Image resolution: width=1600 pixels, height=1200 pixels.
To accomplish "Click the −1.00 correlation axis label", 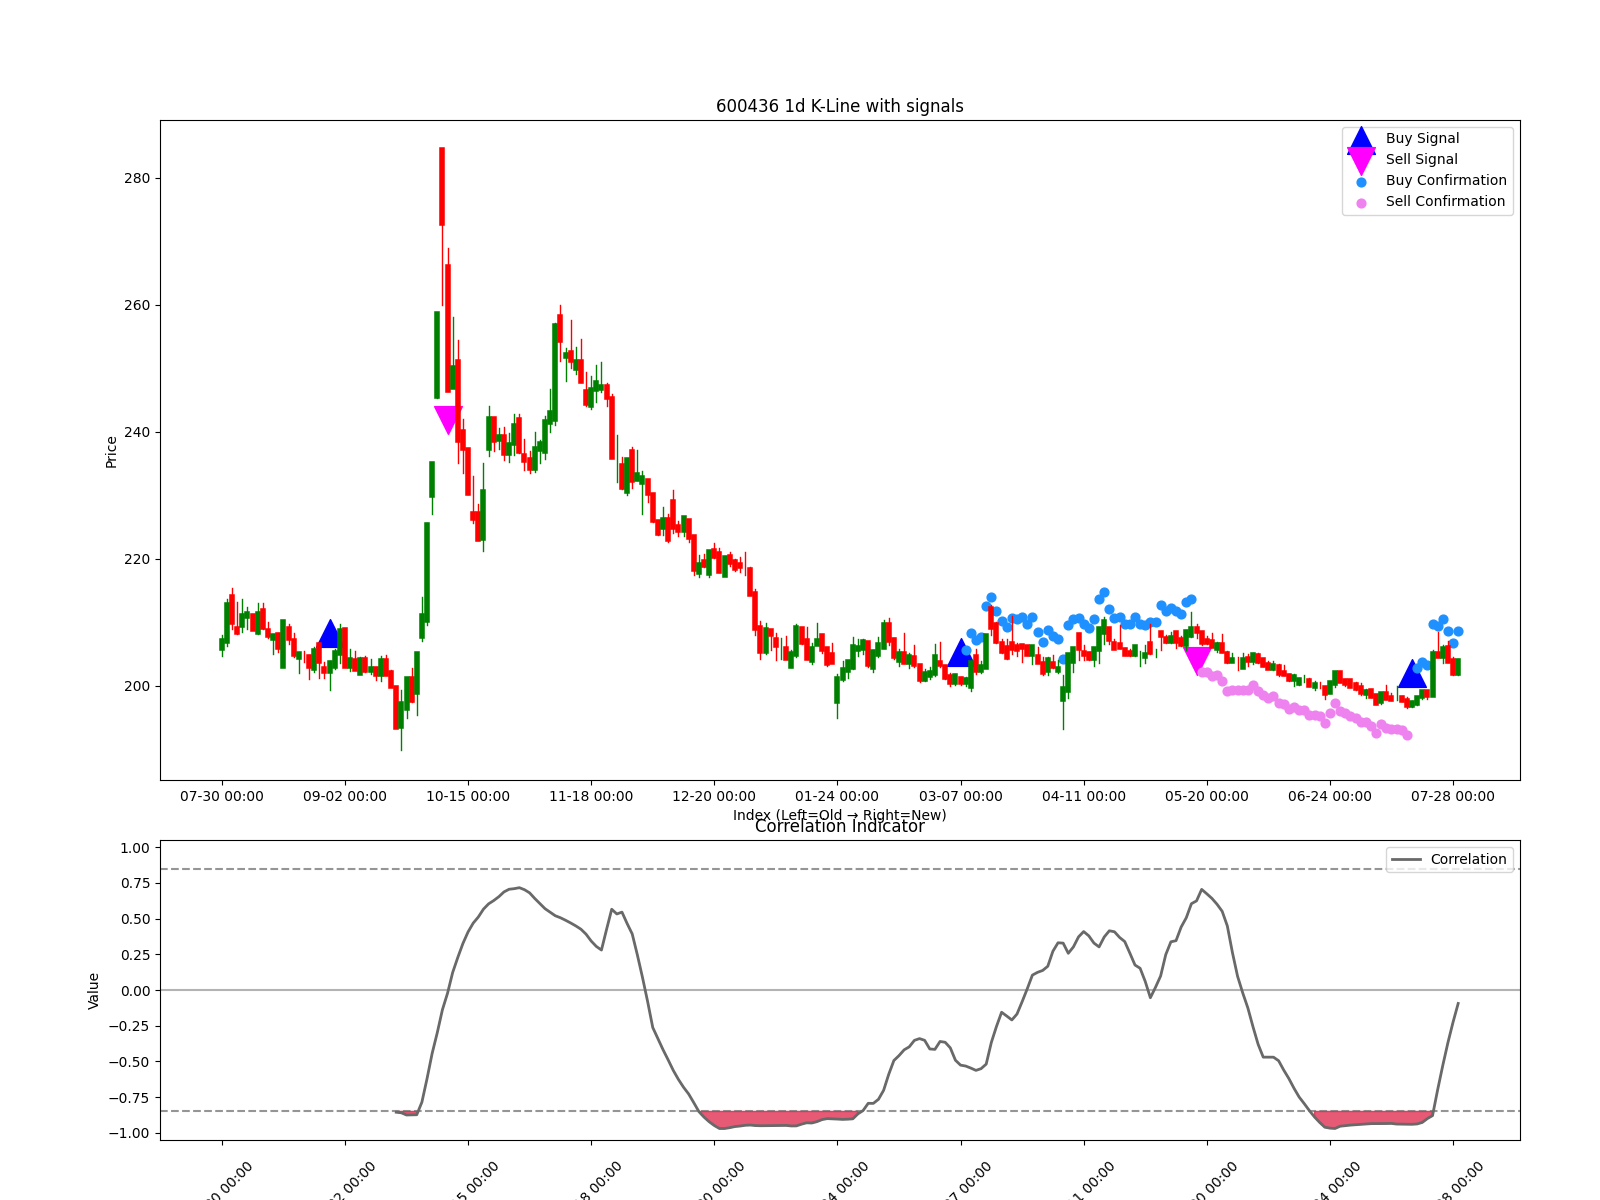I will click(129, 1133).
